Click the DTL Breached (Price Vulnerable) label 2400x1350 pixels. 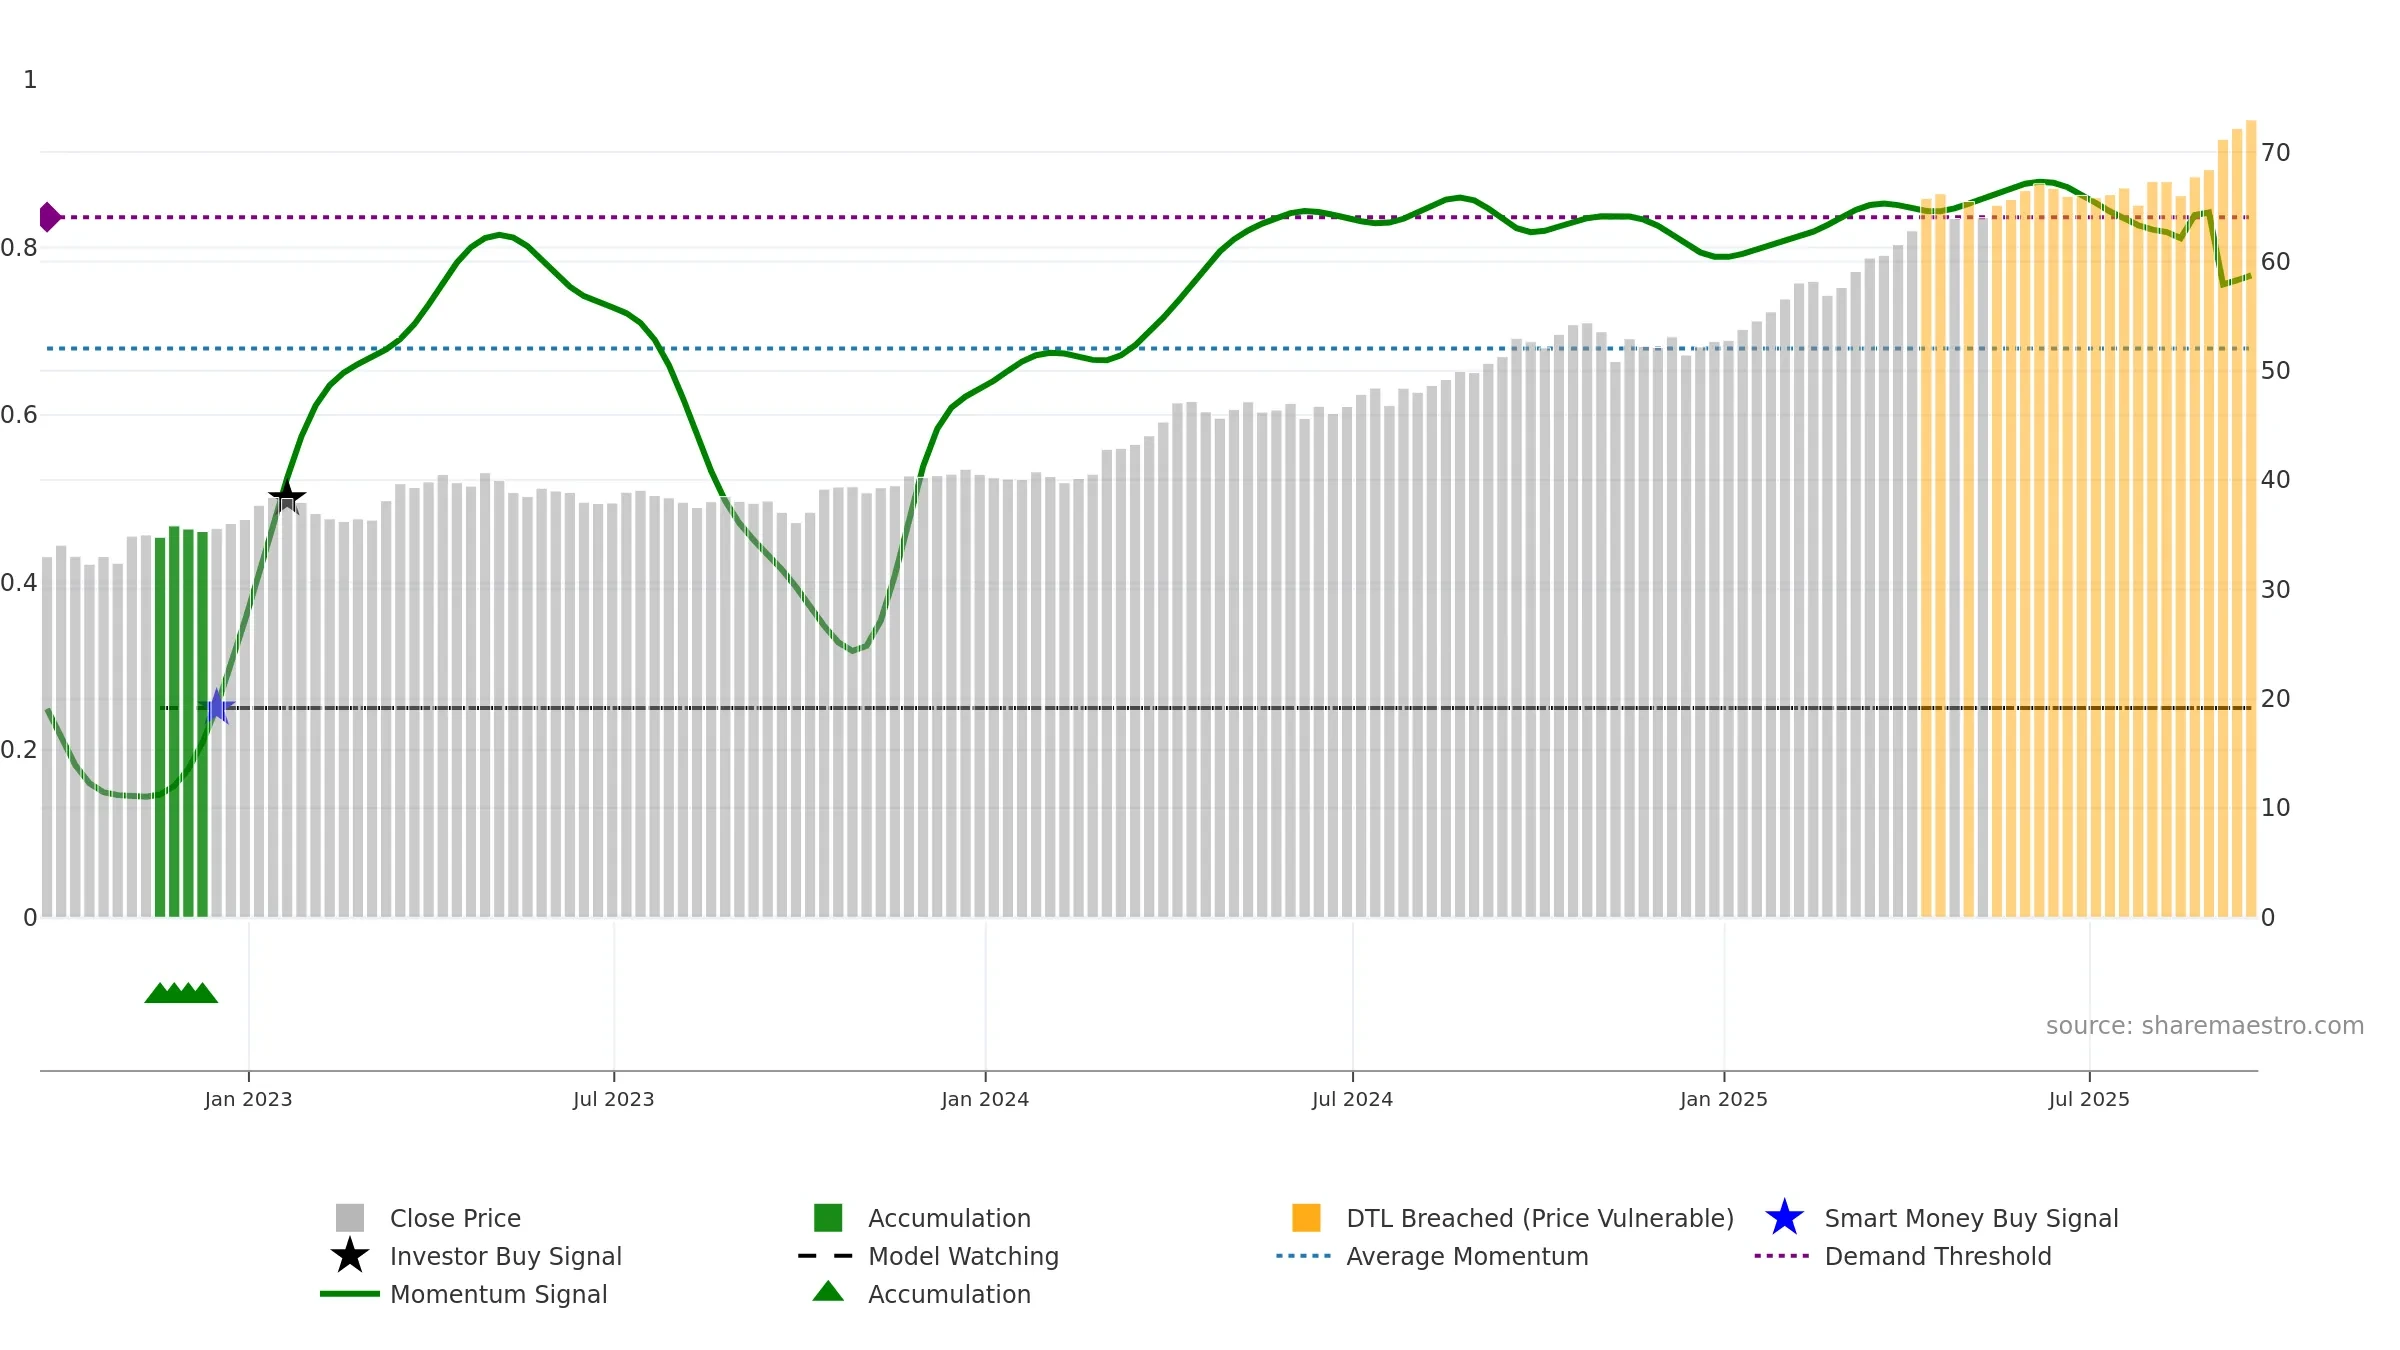point(1540,1218)
